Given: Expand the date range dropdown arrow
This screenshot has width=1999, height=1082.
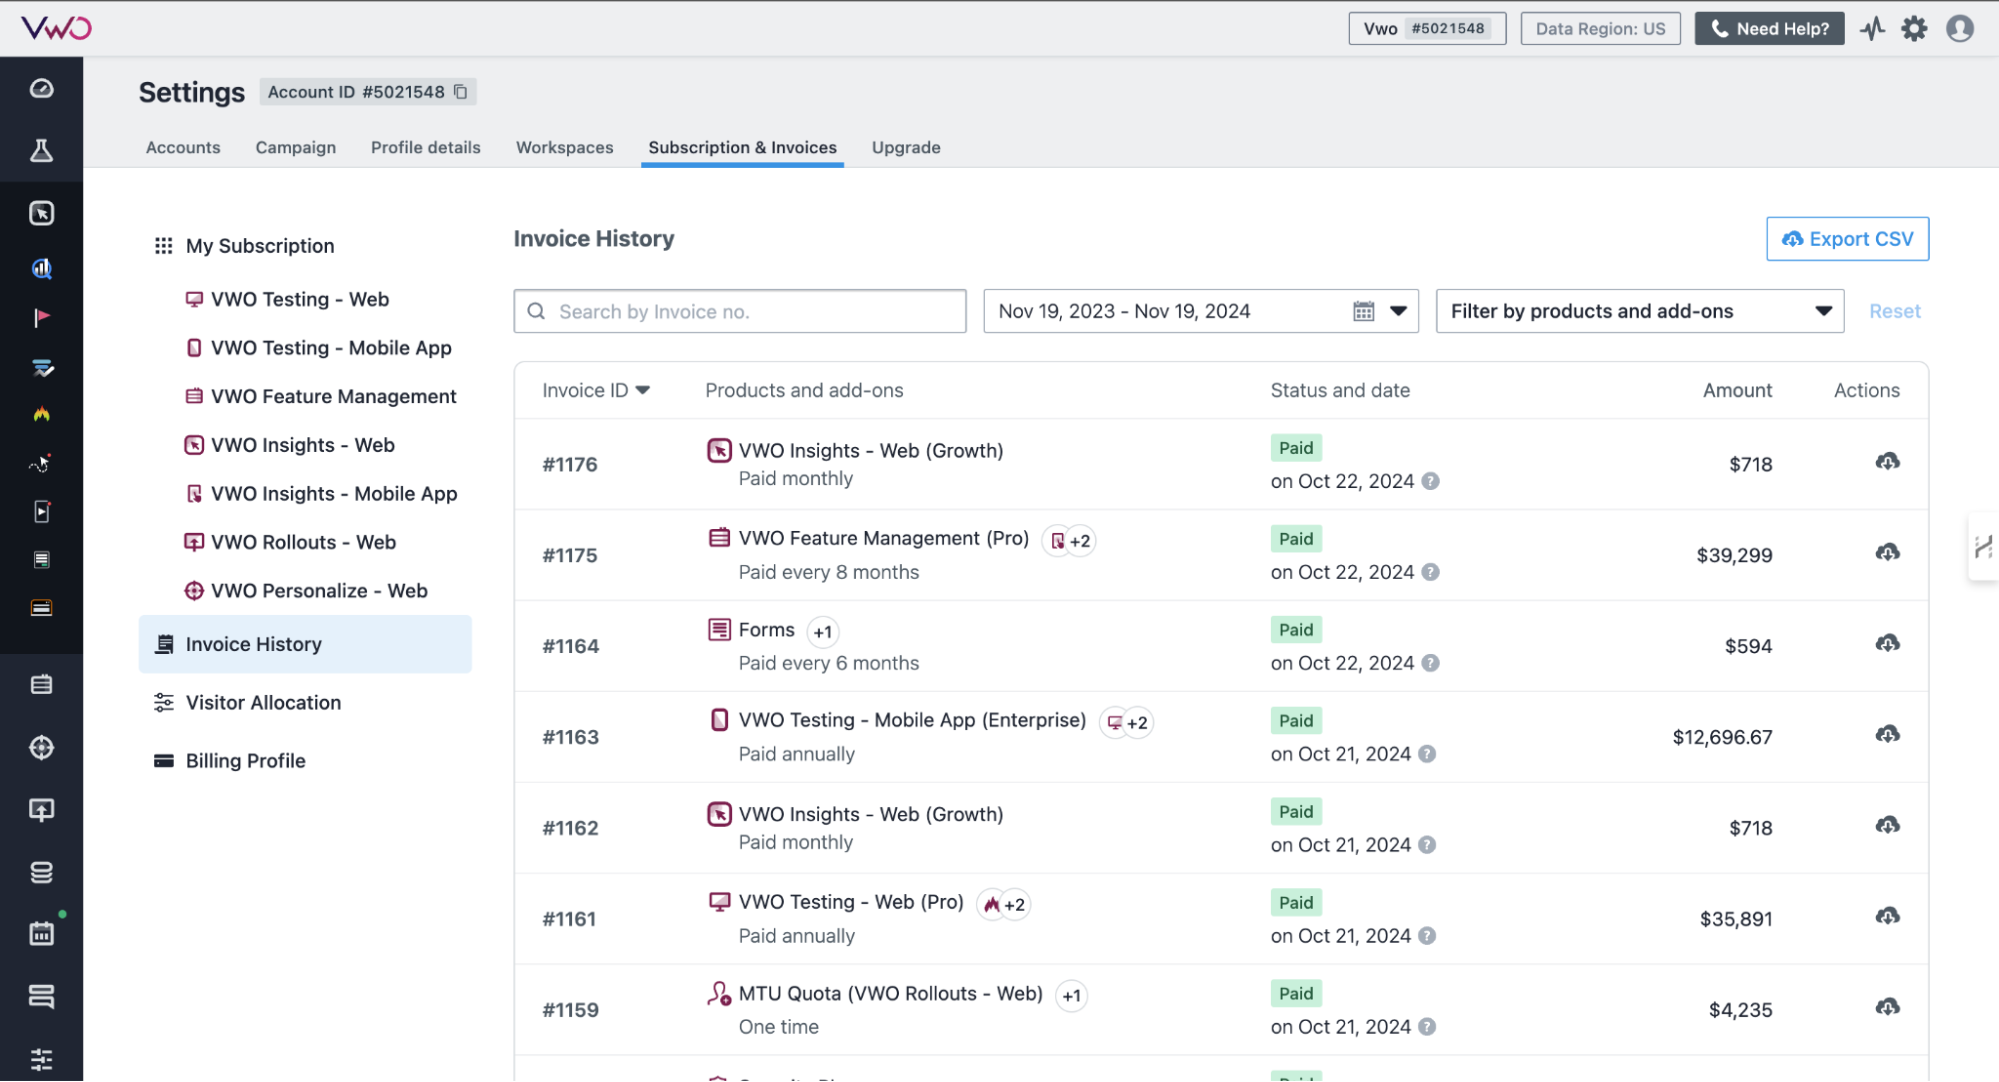Looking at the screenshot, I should (x=1398, y=311).
